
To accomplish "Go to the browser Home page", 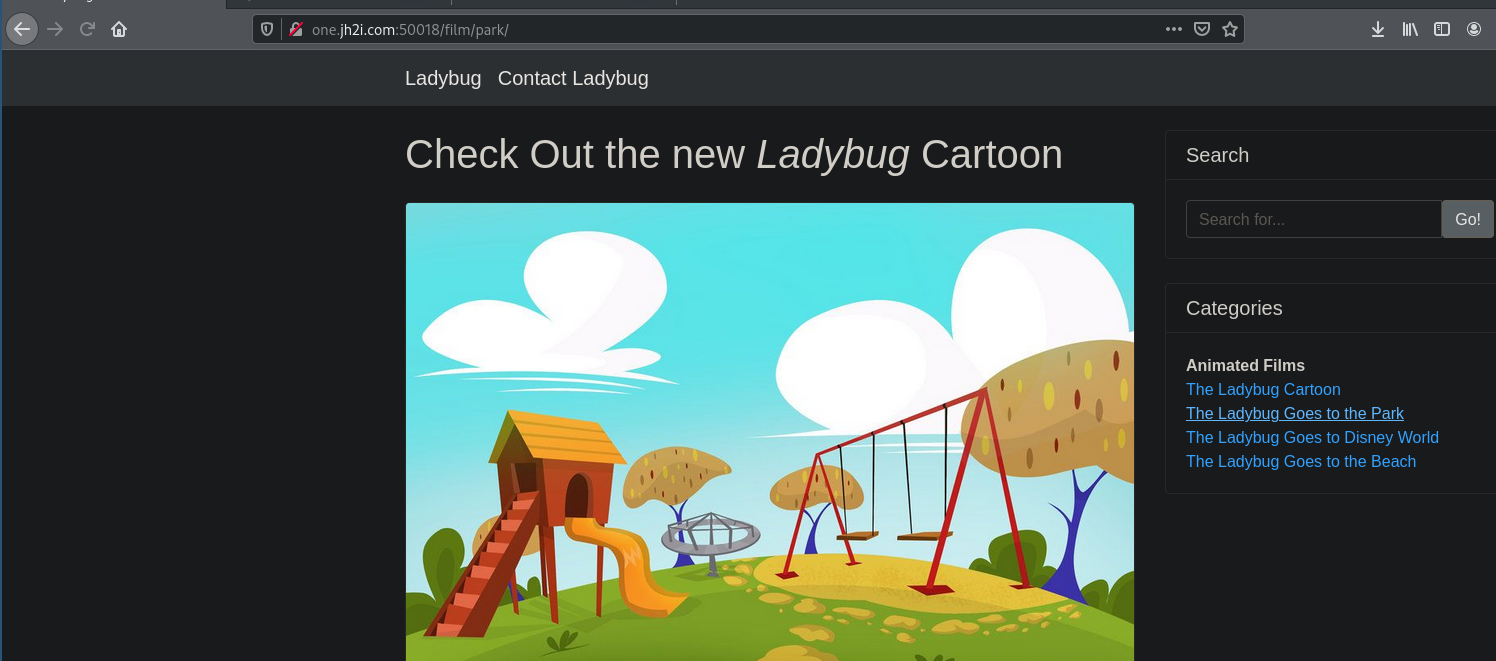I will [119, 29].
